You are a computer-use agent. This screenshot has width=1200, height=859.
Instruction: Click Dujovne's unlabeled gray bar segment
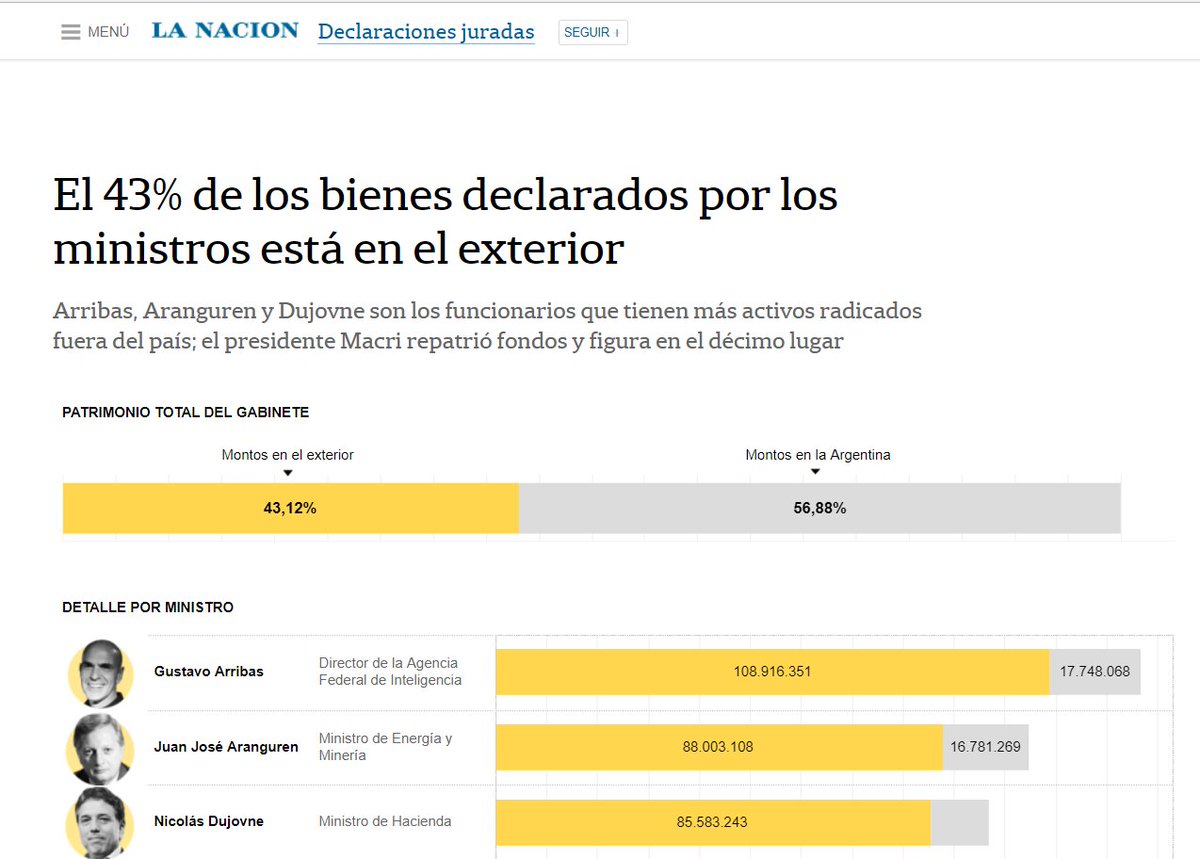tap(960, 822)
